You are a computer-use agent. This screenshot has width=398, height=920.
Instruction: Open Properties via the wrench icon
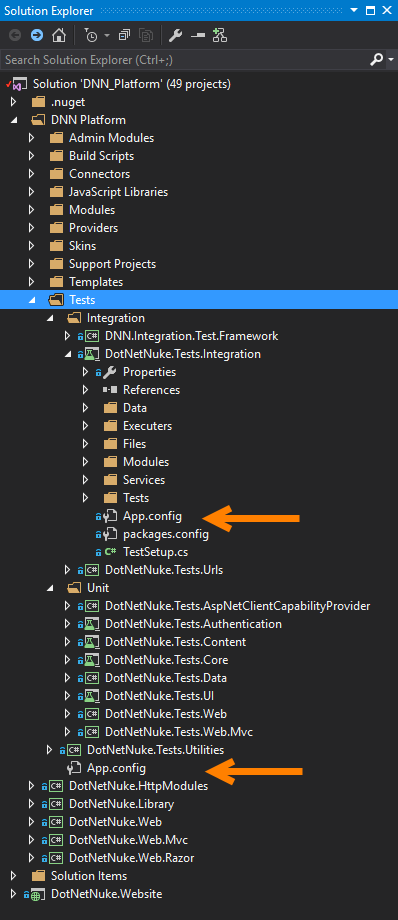click(175, 36)
